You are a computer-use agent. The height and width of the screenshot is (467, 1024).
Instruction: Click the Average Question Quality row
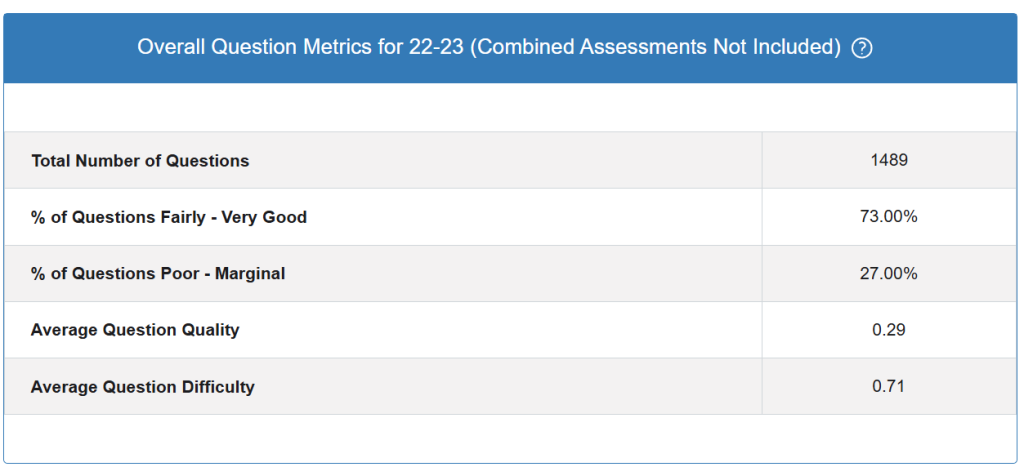click(510, 330)
